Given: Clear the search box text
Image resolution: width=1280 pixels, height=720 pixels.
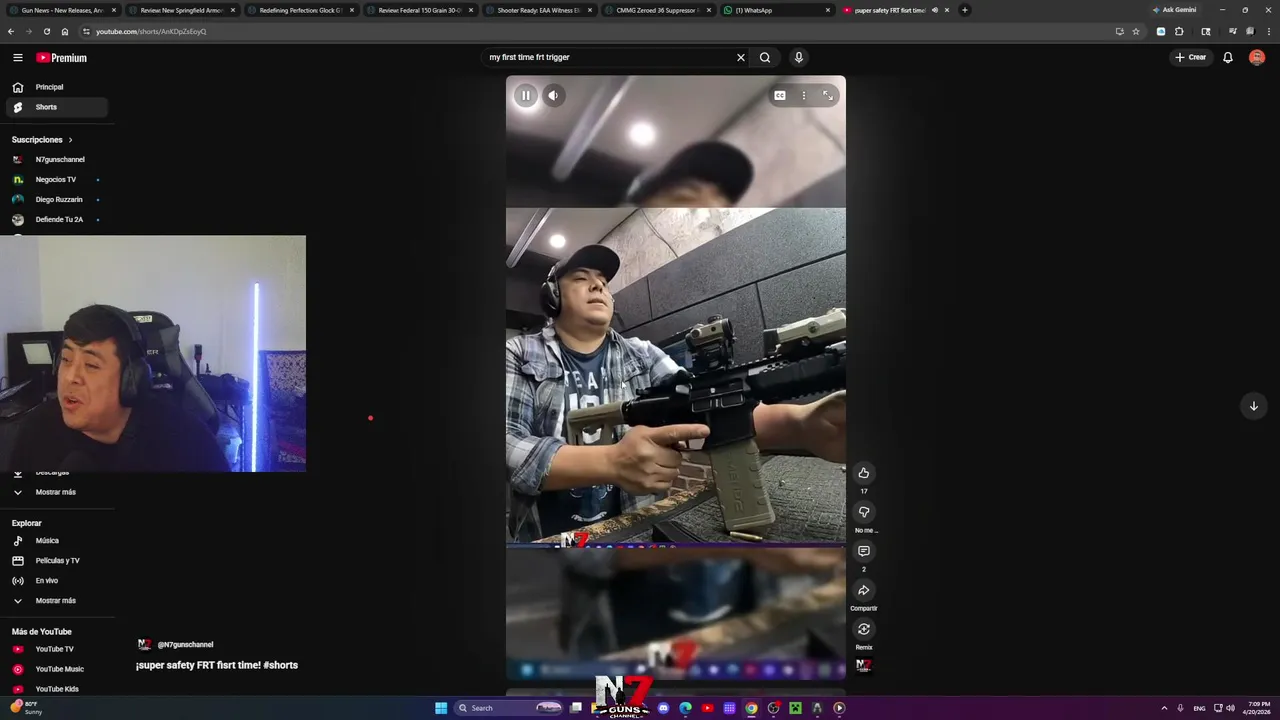Looking at the screenshot, I should [x=741, y=58].
